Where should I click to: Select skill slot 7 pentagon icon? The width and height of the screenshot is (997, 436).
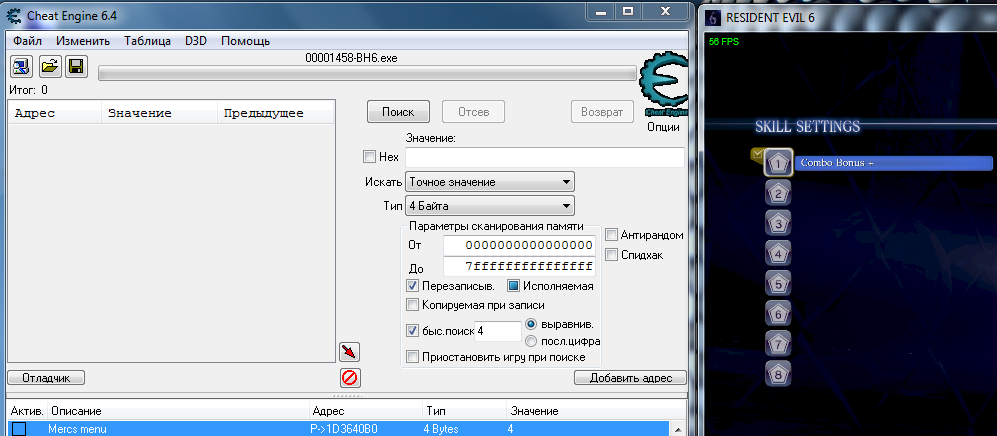[778, 344]
